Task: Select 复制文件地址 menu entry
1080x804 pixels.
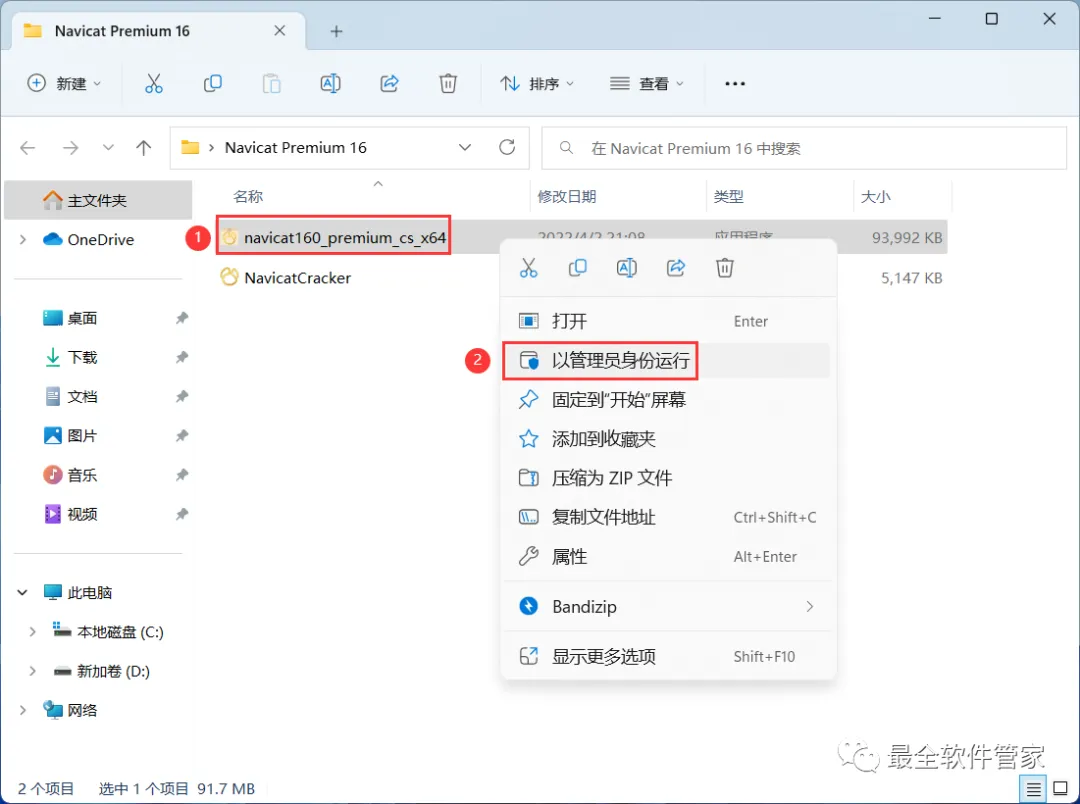Action: tap(667, 517)
